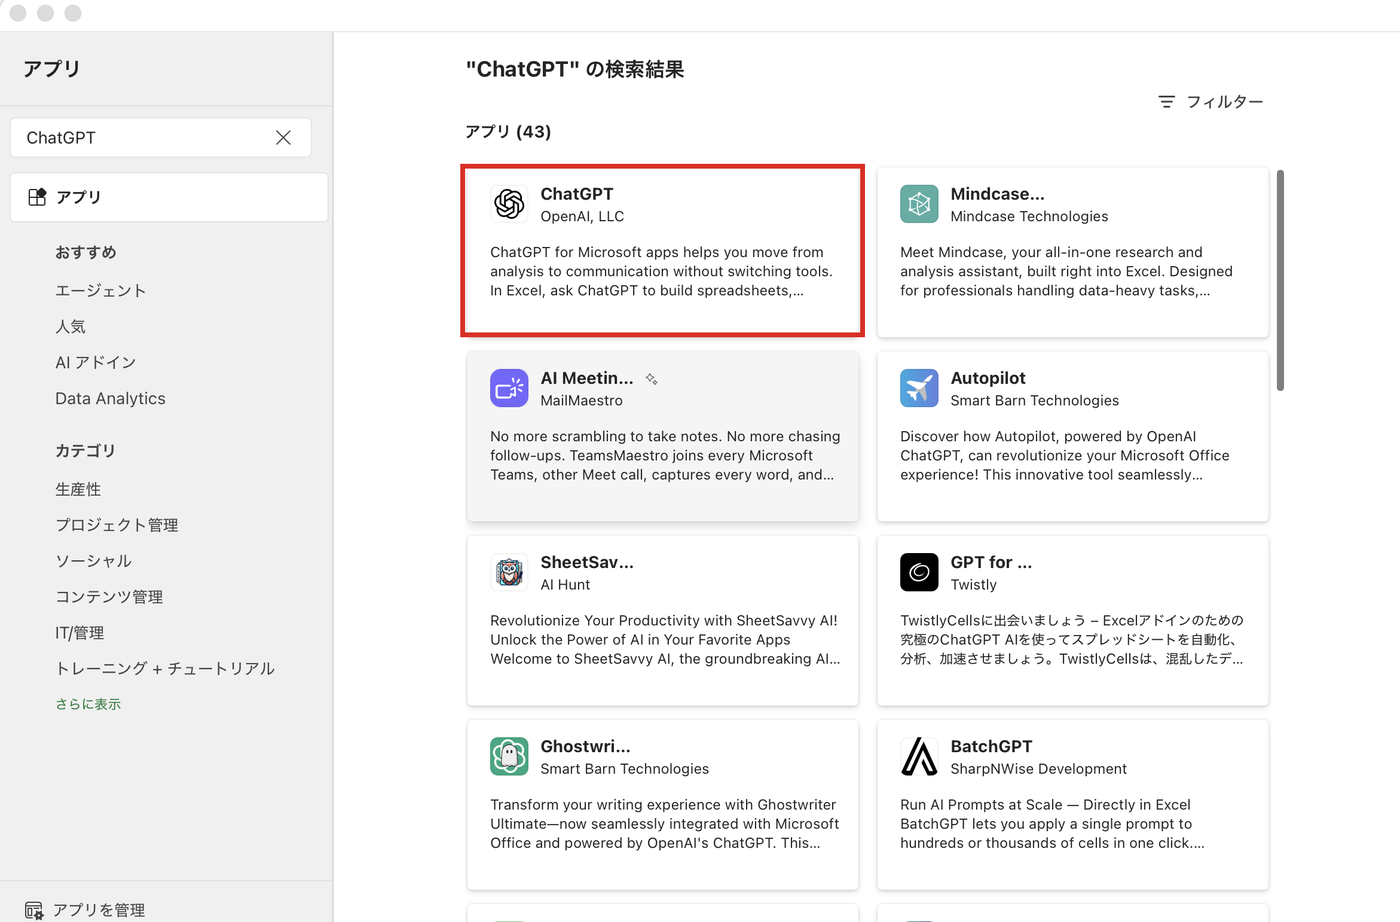Screen dimensions: 1400x922
Task: Click the BatchGPT logo icon
Action: tap(919, 756)
